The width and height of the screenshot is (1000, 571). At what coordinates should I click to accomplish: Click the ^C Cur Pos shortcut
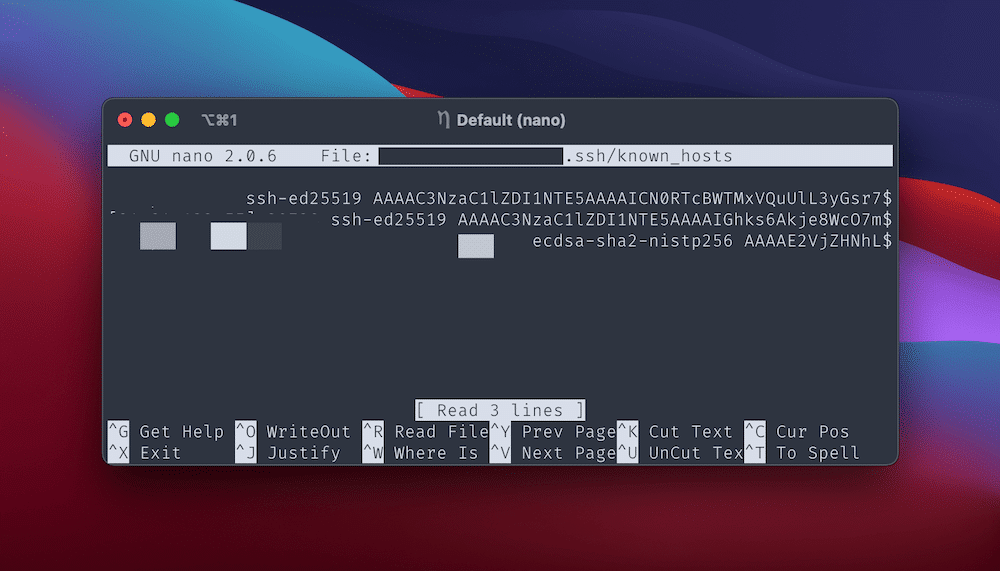[797, 432]
